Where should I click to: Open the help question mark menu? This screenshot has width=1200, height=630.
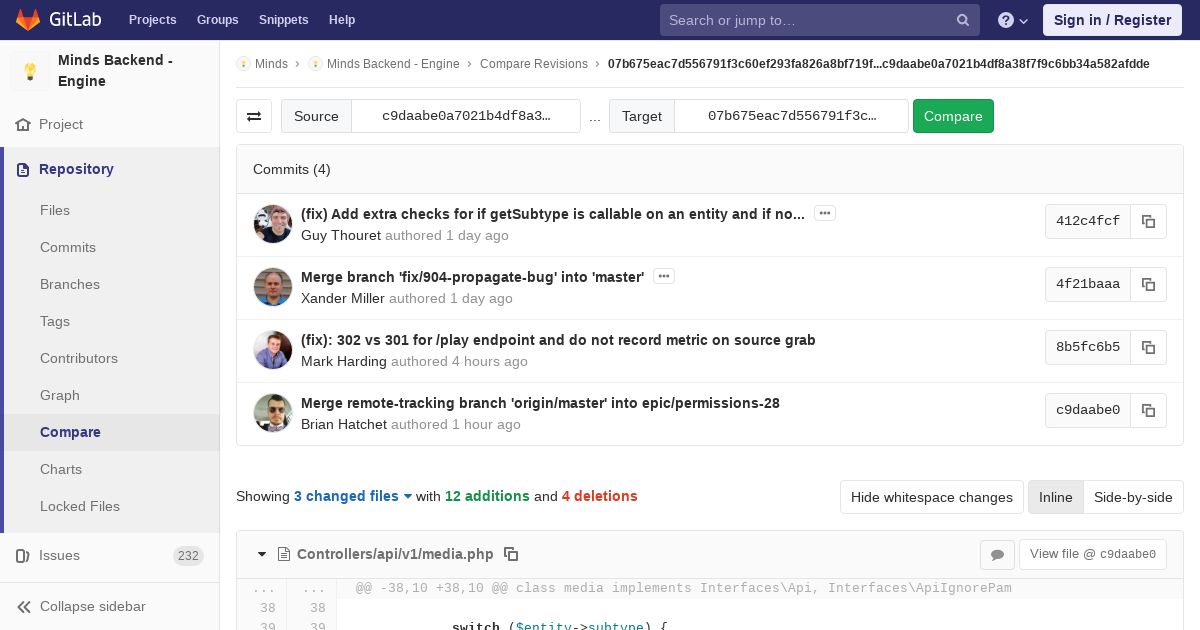point(1013,20)
